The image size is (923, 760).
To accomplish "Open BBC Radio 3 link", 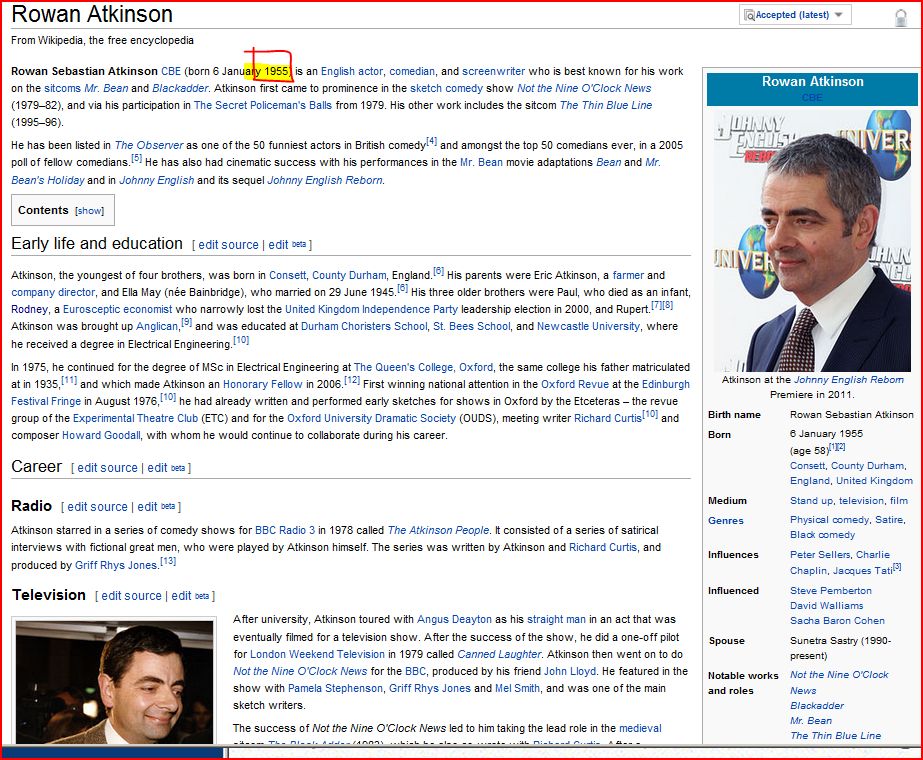I will click(285, 530).
